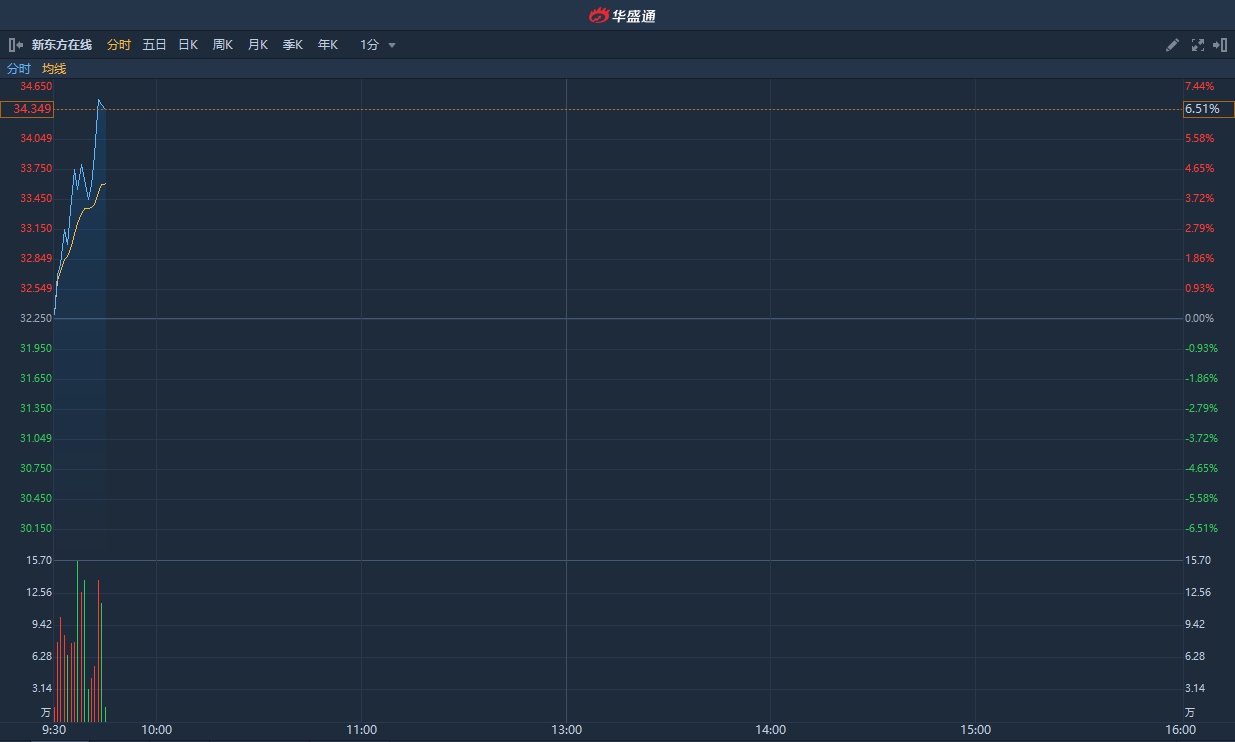Open the pencil drawing tool
The height and width of the screenshot is (742, 1235).
1173,45
